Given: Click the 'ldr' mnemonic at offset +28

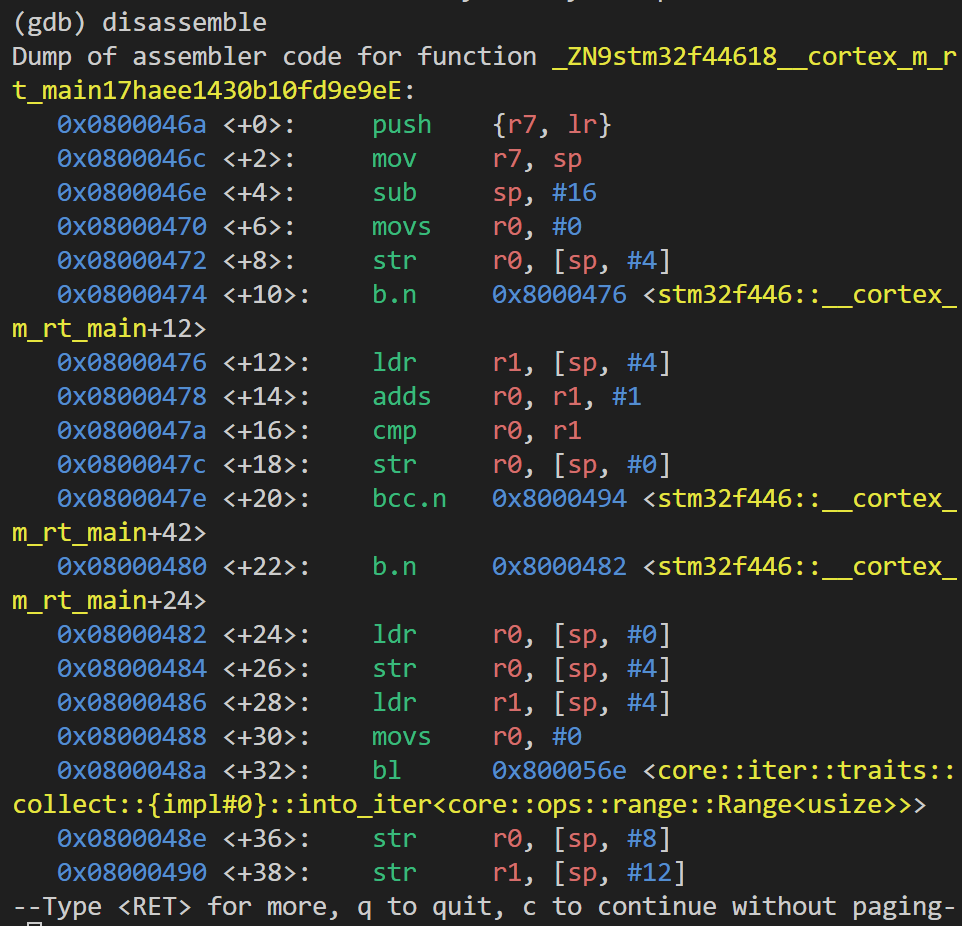Looking at the screenshot, I should coord(394,702).
